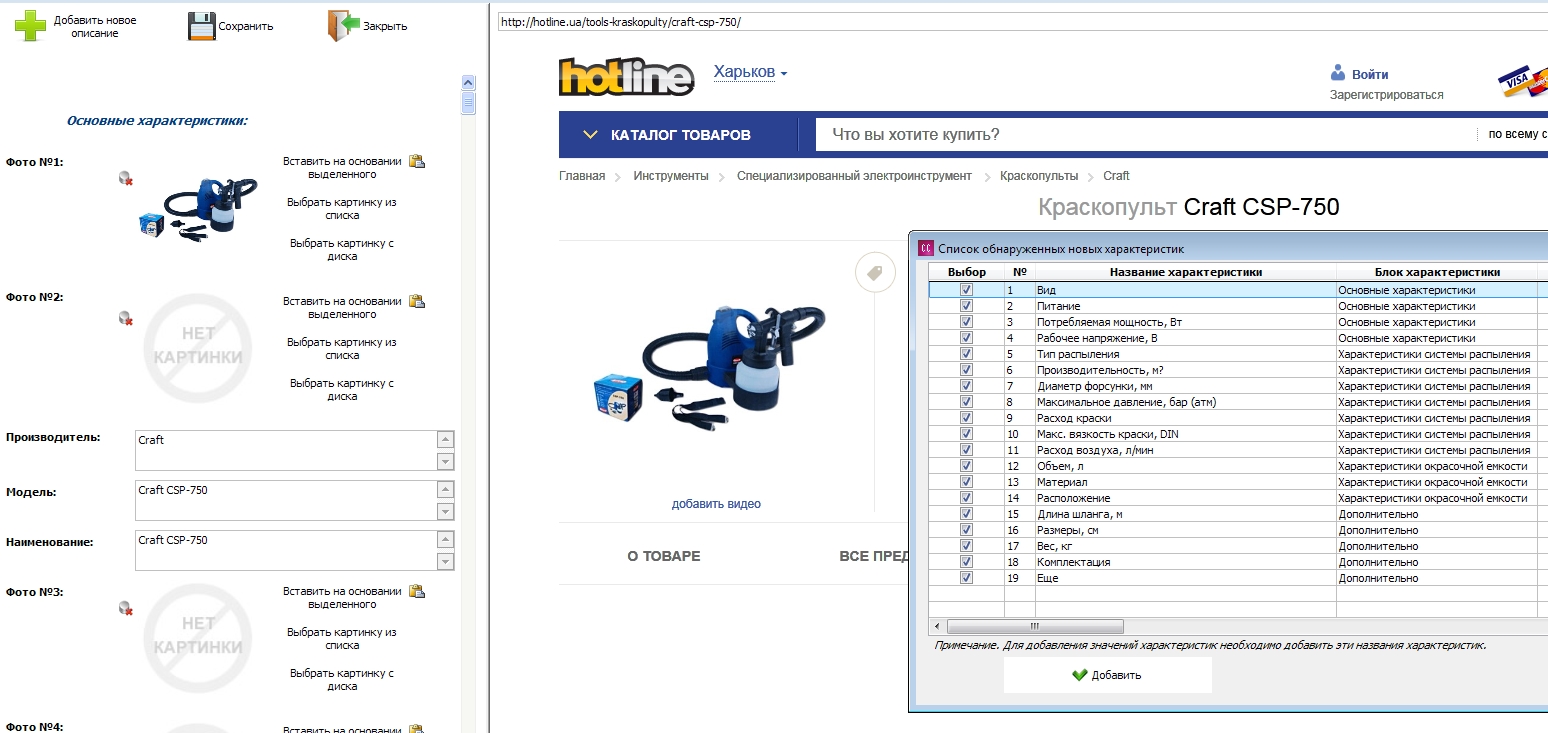Toggle checkbox for row 1 Вид

(966, 290)
